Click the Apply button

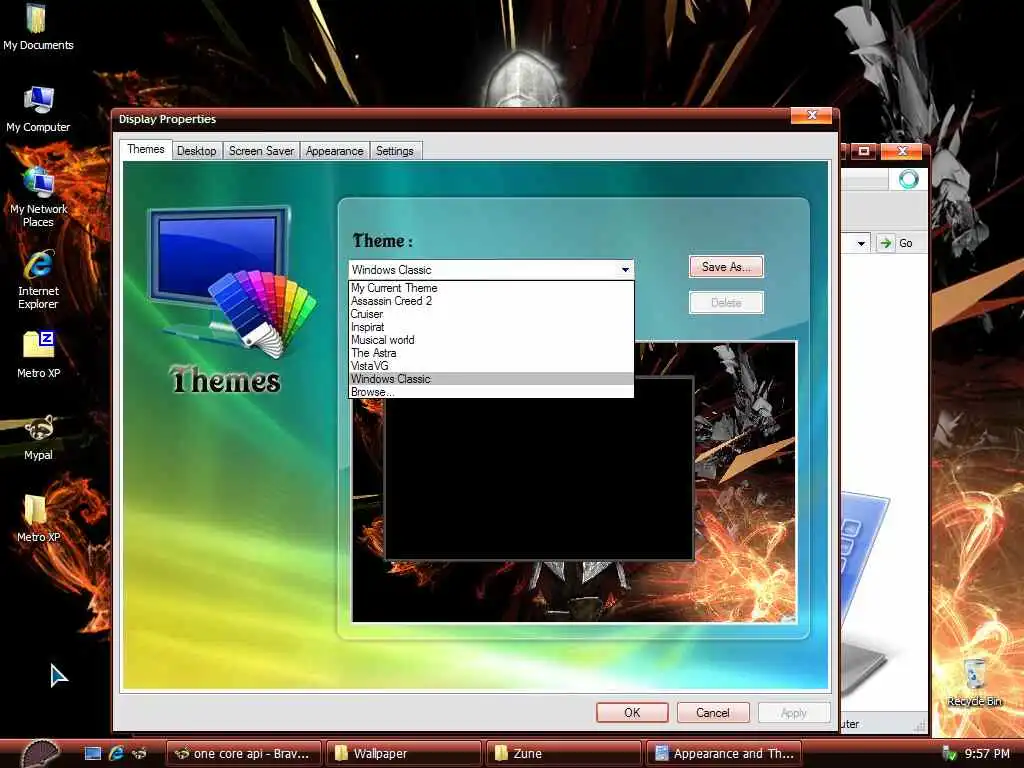point(793,712)
